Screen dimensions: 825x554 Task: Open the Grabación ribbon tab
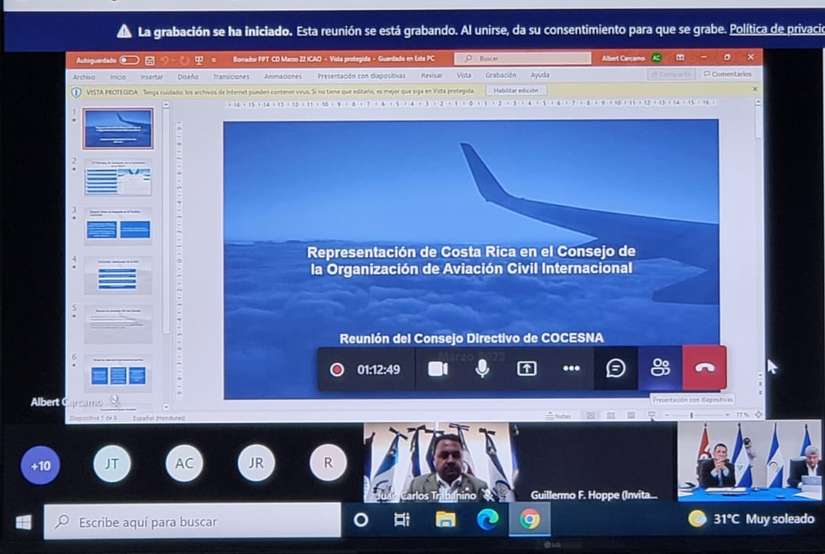pos(500,75)
